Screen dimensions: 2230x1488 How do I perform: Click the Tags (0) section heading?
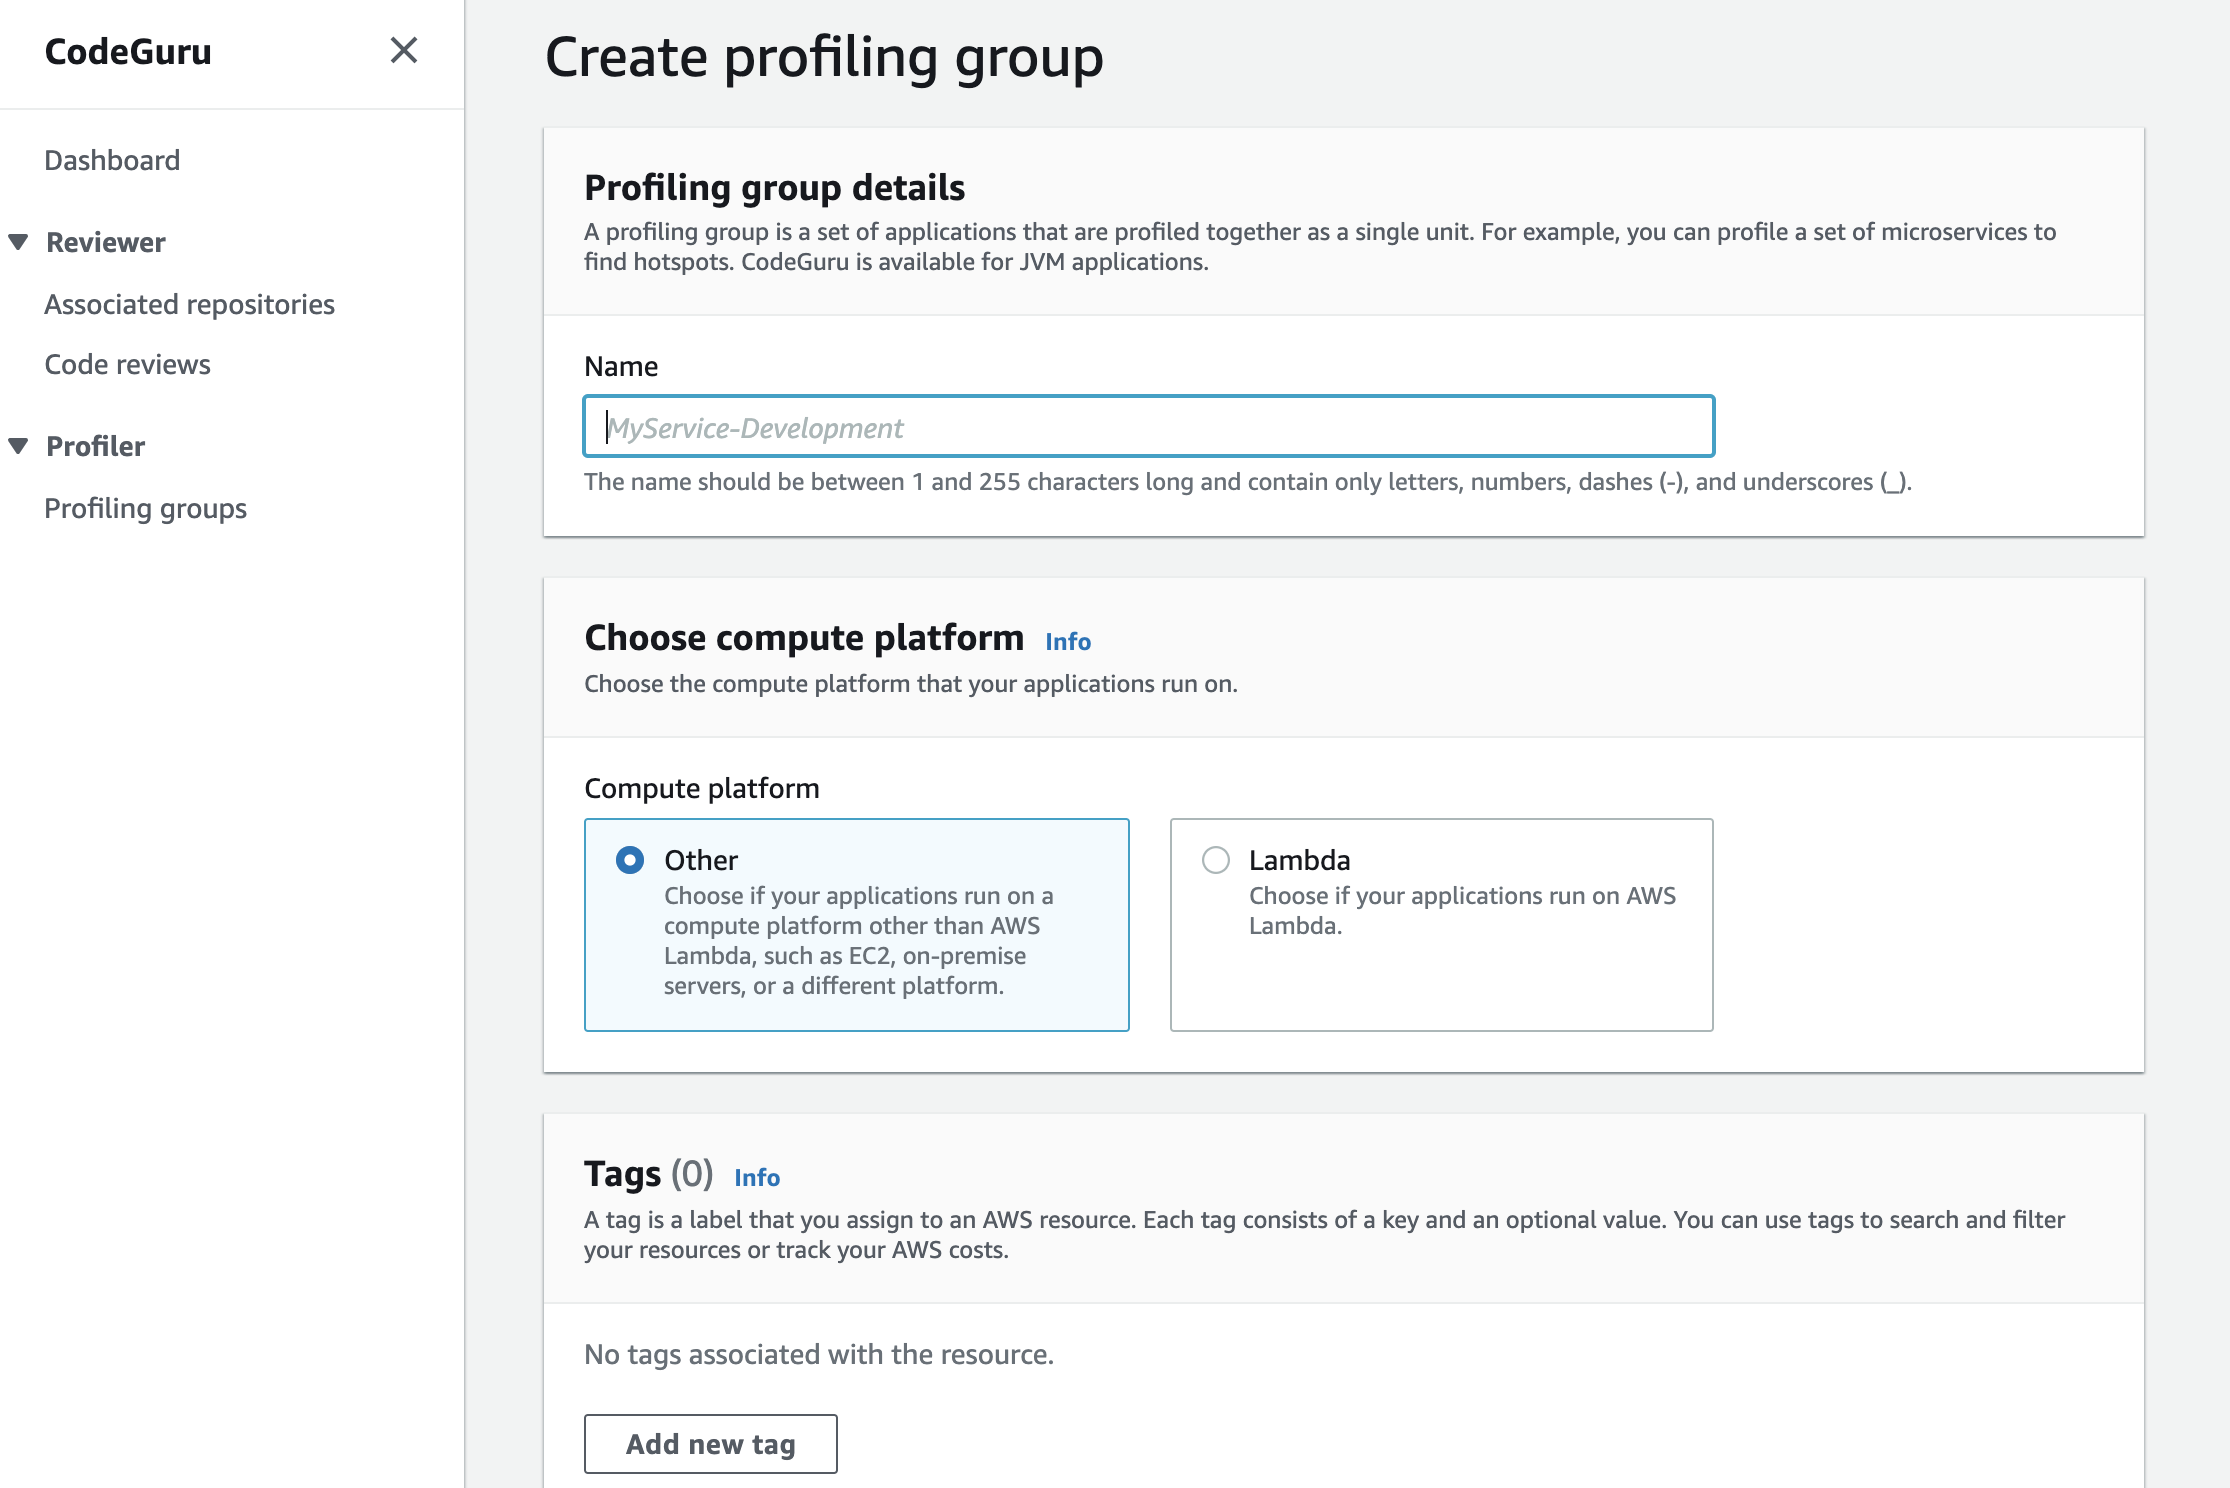pyautogui.click(x=648, y=1174)
